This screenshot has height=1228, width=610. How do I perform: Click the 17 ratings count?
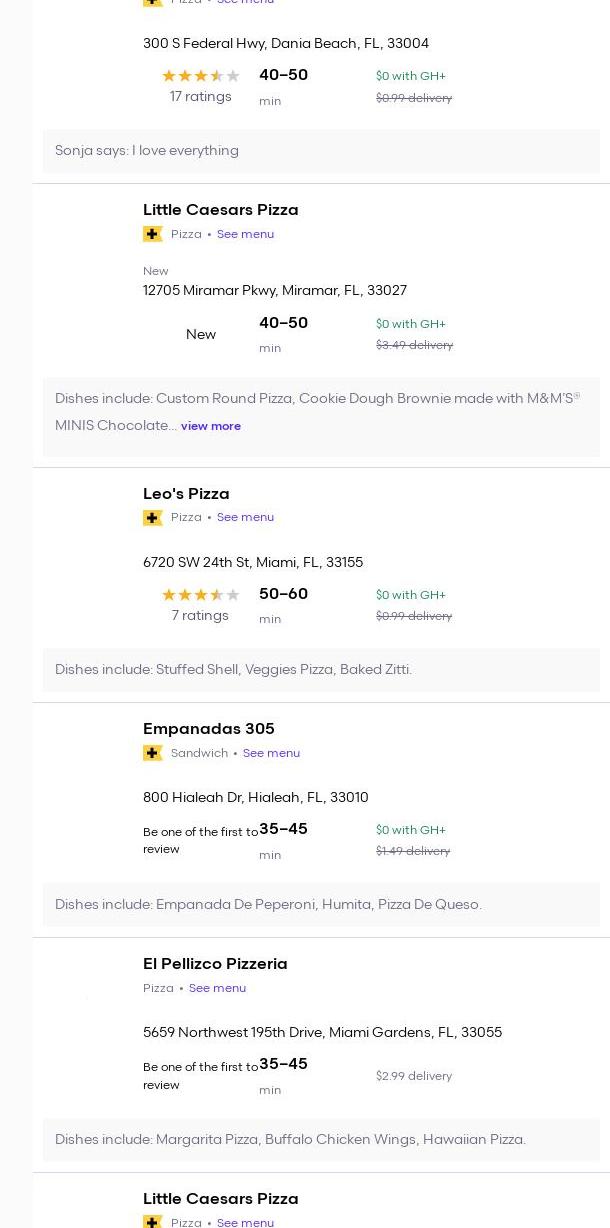click(200, 97)
